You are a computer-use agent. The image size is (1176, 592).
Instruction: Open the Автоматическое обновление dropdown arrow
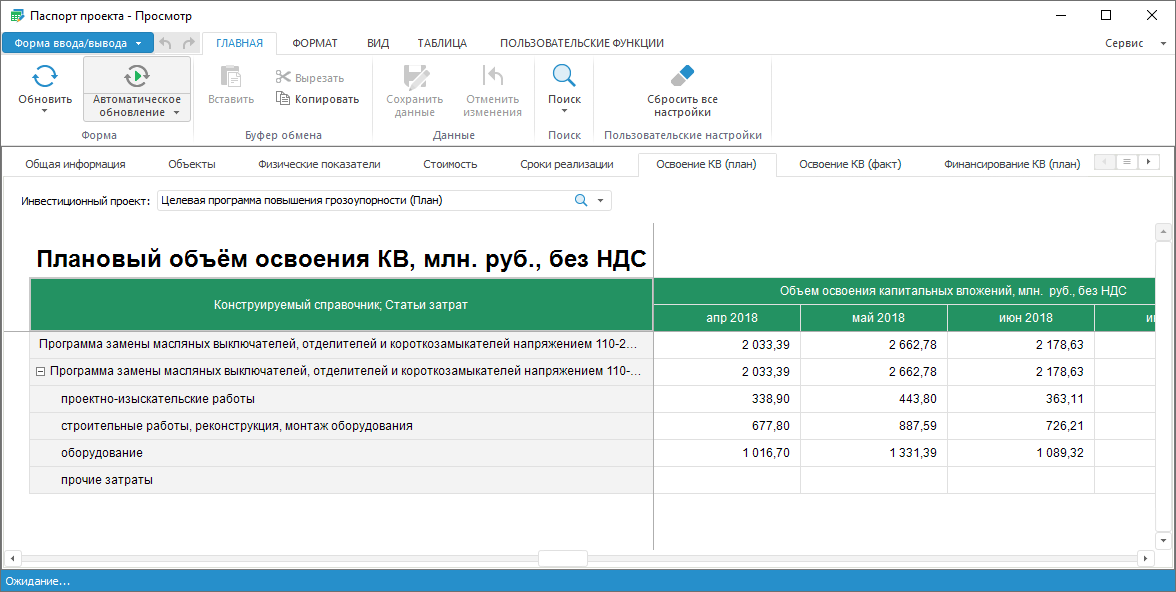[176, 113]
